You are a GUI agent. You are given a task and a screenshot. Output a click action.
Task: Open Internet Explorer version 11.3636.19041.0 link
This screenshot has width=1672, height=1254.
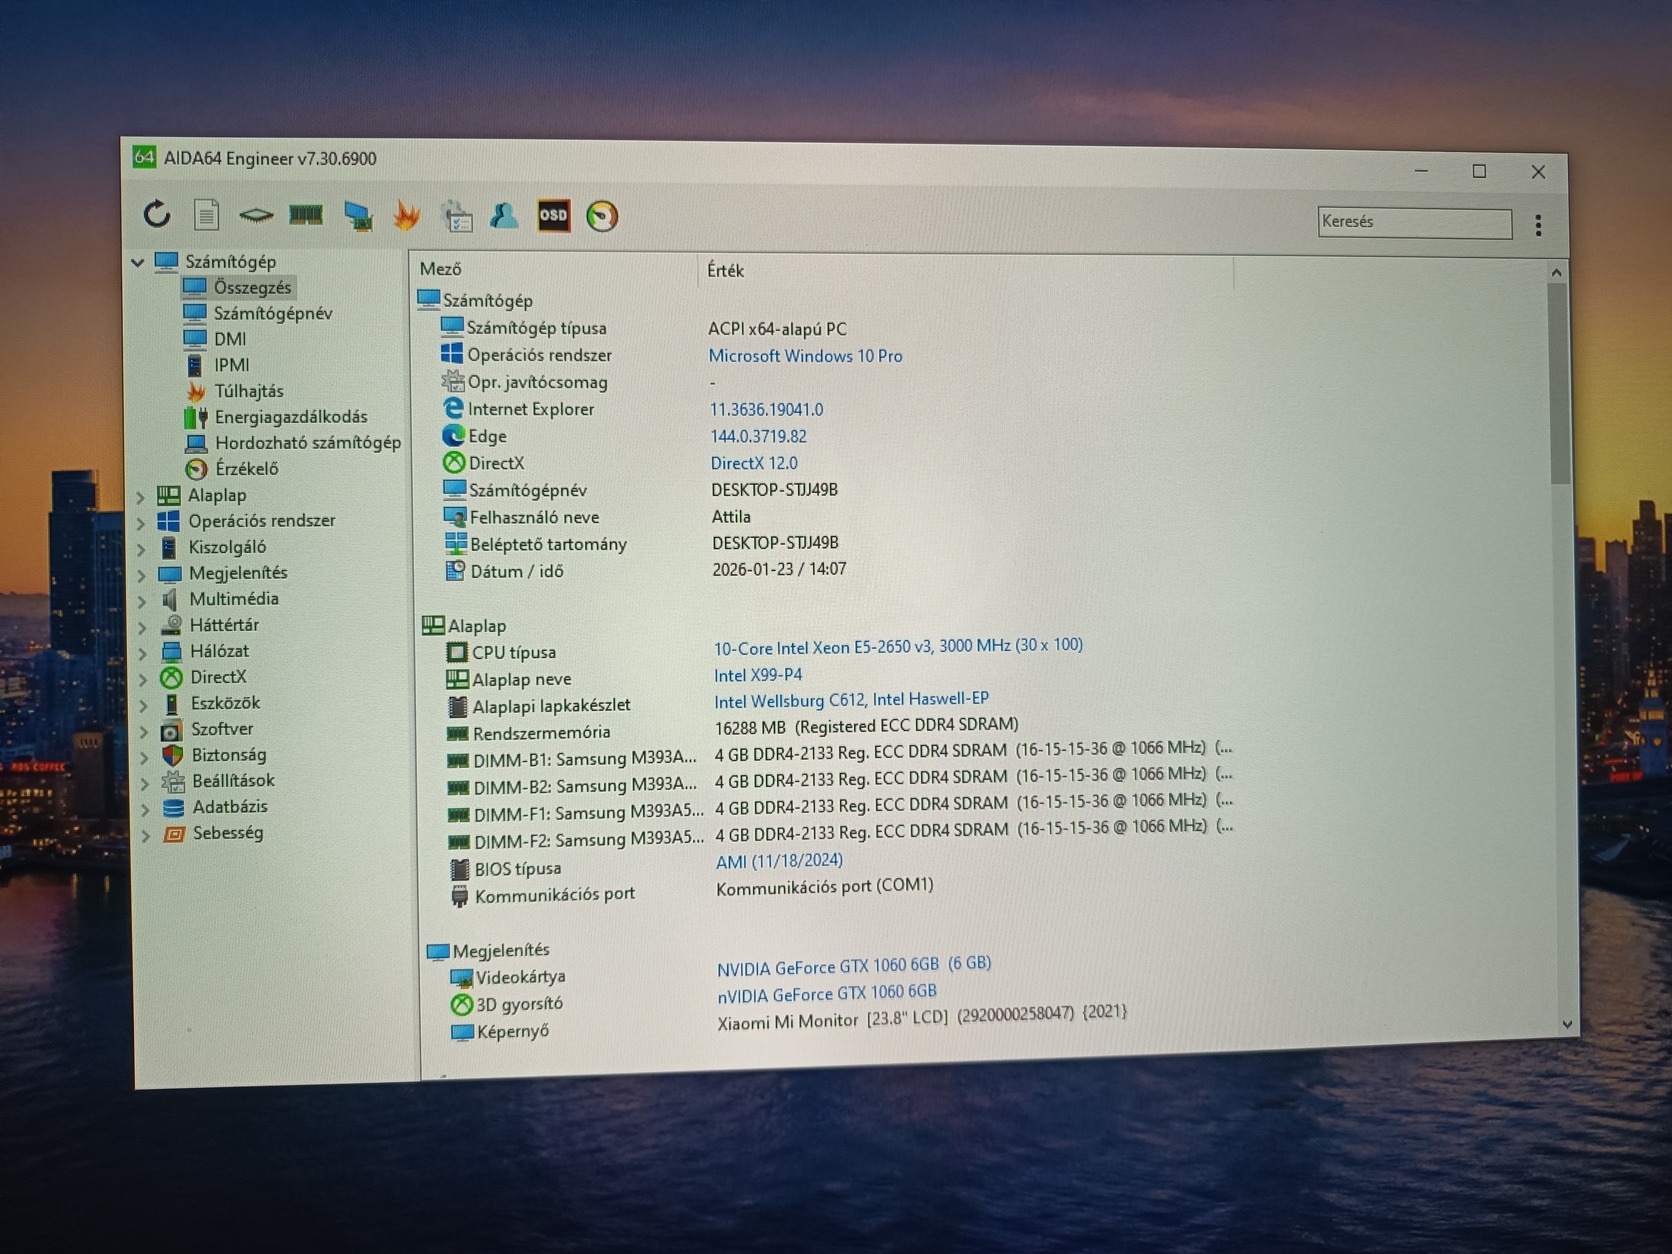[766, 410]
